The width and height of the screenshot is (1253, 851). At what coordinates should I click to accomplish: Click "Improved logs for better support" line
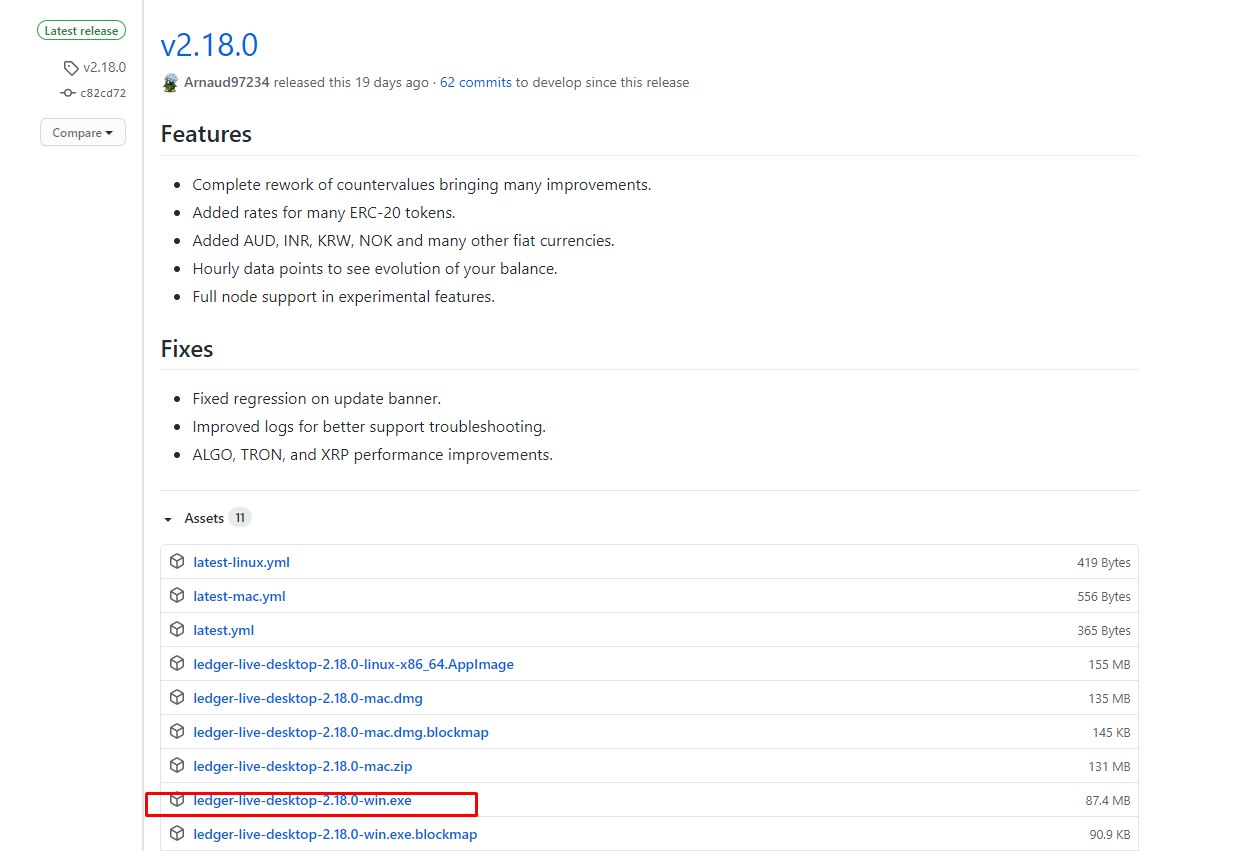[369, 426]
